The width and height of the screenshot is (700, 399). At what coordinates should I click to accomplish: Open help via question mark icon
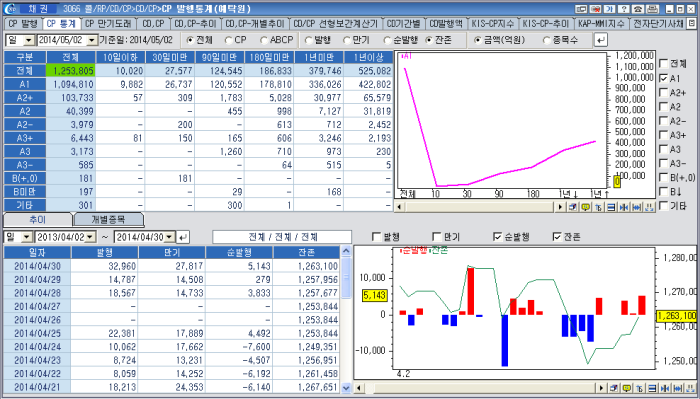pyautogui.click(x=624, y=9)
